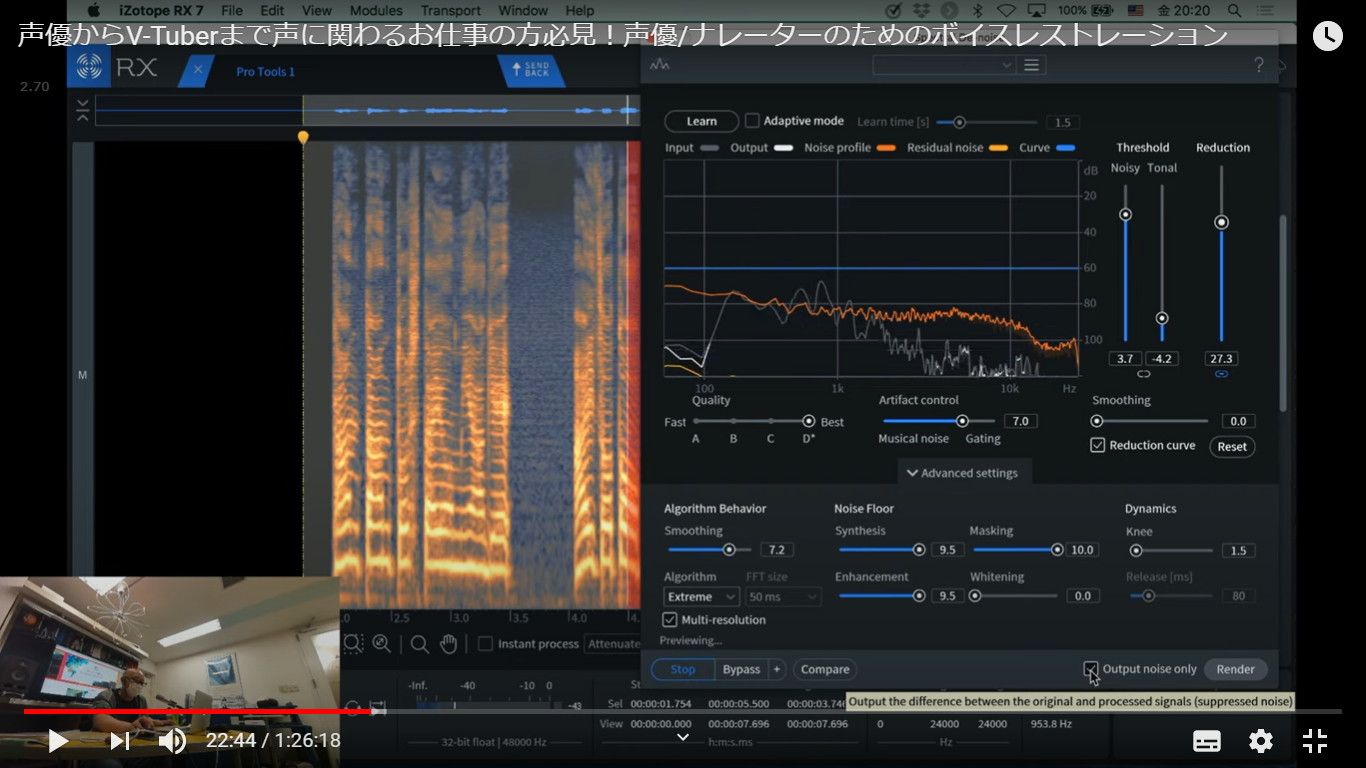The image size is (1366, 768).
Task: Click the Wi-Fi menu bar icon
Action: pyautogui.click(x=1006, y=10)
